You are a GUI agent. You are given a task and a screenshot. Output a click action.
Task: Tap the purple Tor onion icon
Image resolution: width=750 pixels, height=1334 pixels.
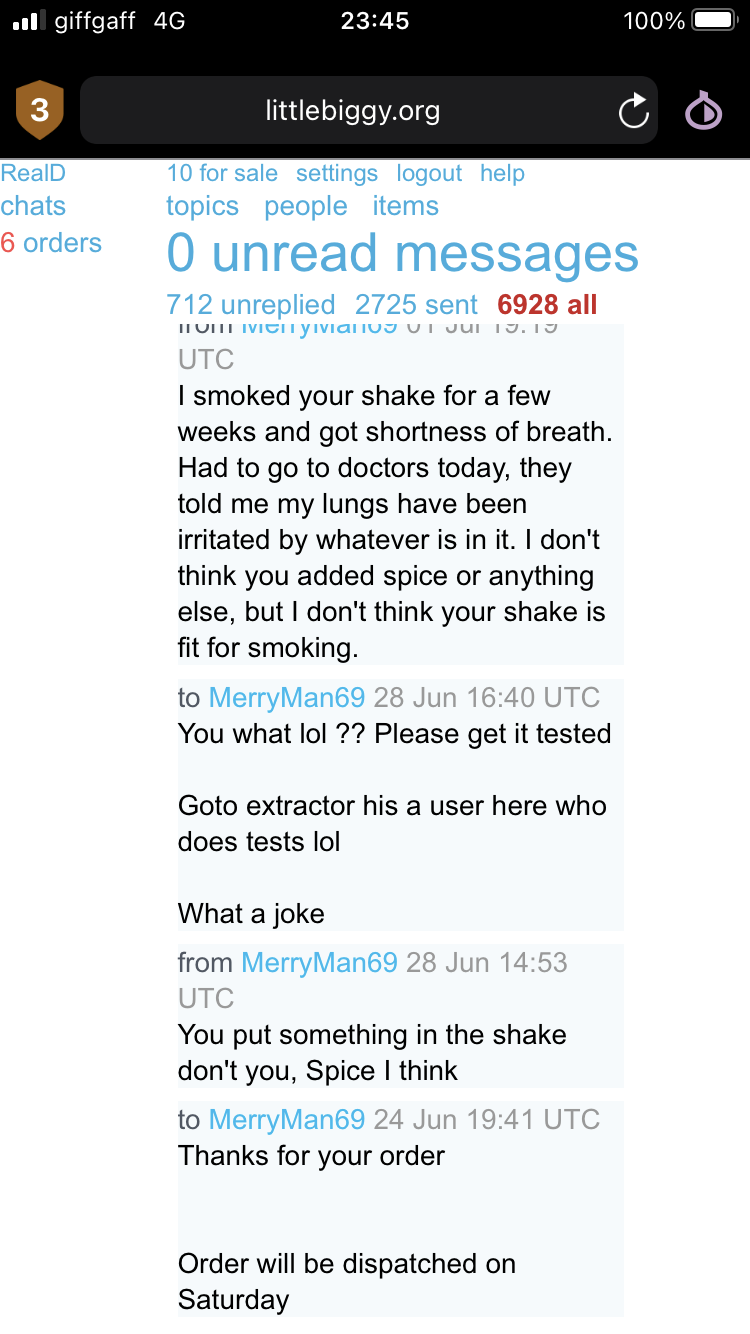pyautogui.click(x=703, y=111)
